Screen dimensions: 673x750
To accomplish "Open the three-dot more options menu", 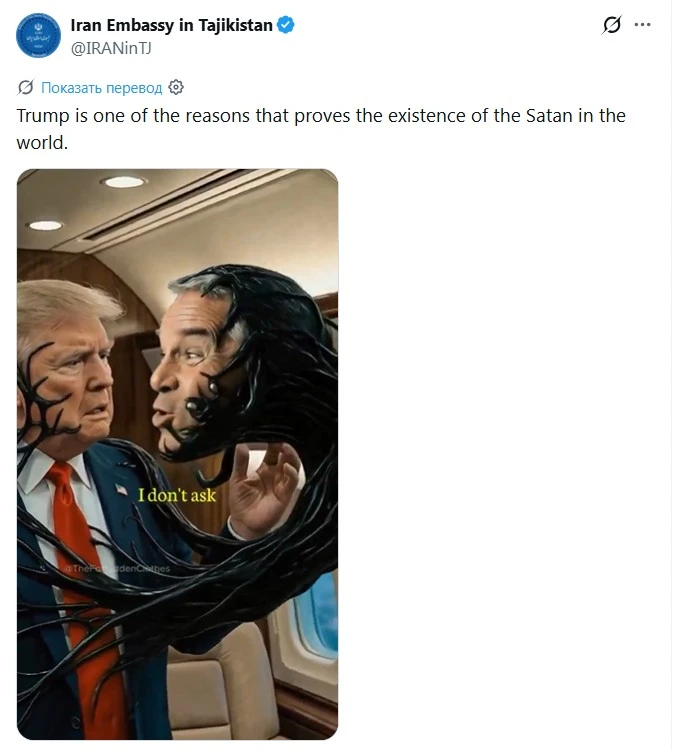I will (642, 24).
